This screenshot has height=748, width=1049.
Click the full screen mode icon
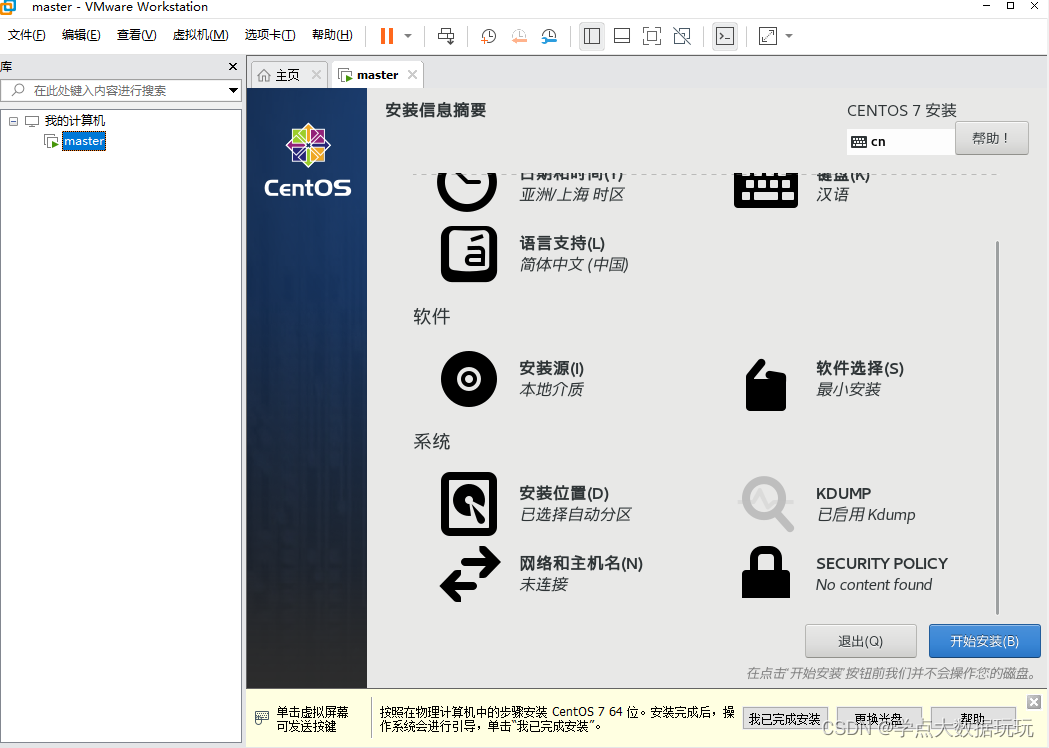pyautogui.click(x=652, y=36)
